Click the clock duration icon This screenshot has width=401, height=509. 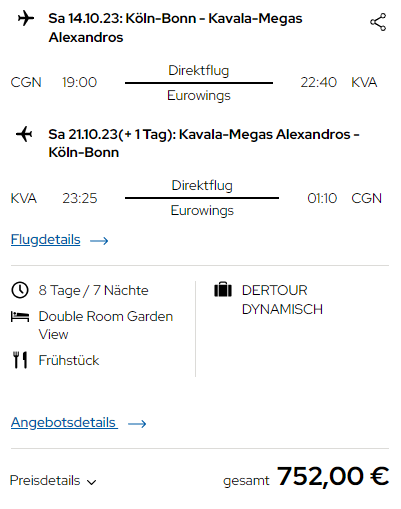(x=20, y=290)
